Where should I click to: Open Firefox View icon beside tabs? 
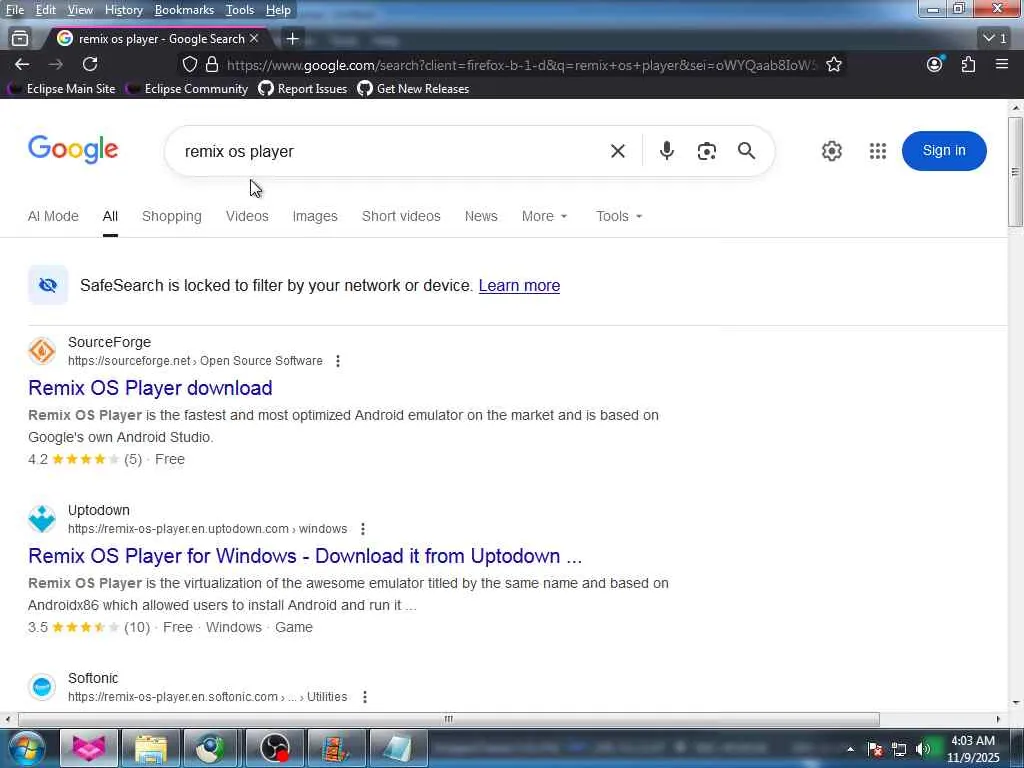click(x=20, y=39)
